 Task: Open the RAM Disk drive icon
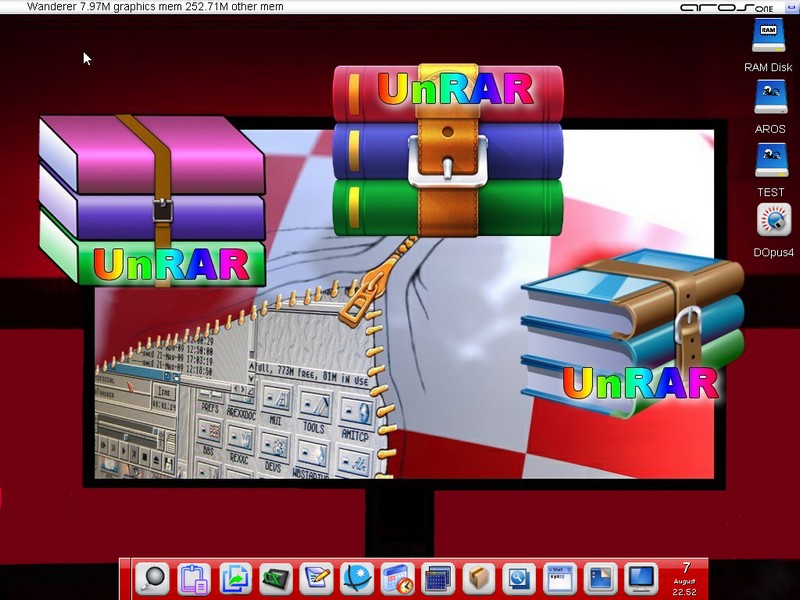768,35
